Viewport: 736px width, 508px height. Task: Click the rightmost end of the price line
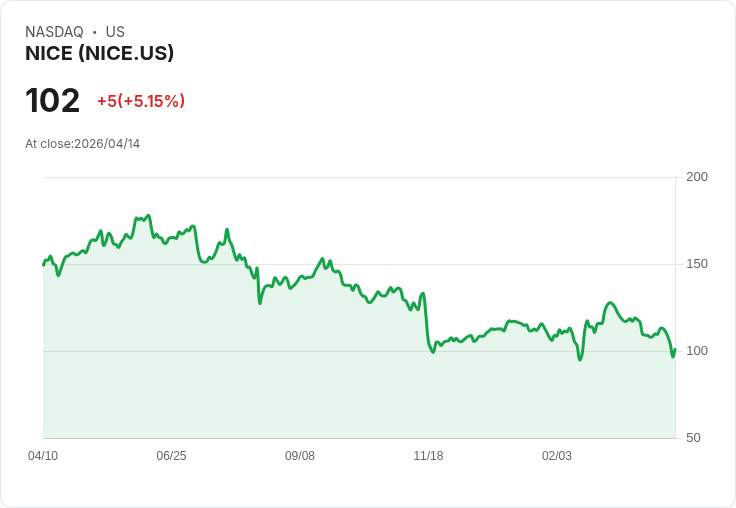pyautogui.click(x=675, y=350)
